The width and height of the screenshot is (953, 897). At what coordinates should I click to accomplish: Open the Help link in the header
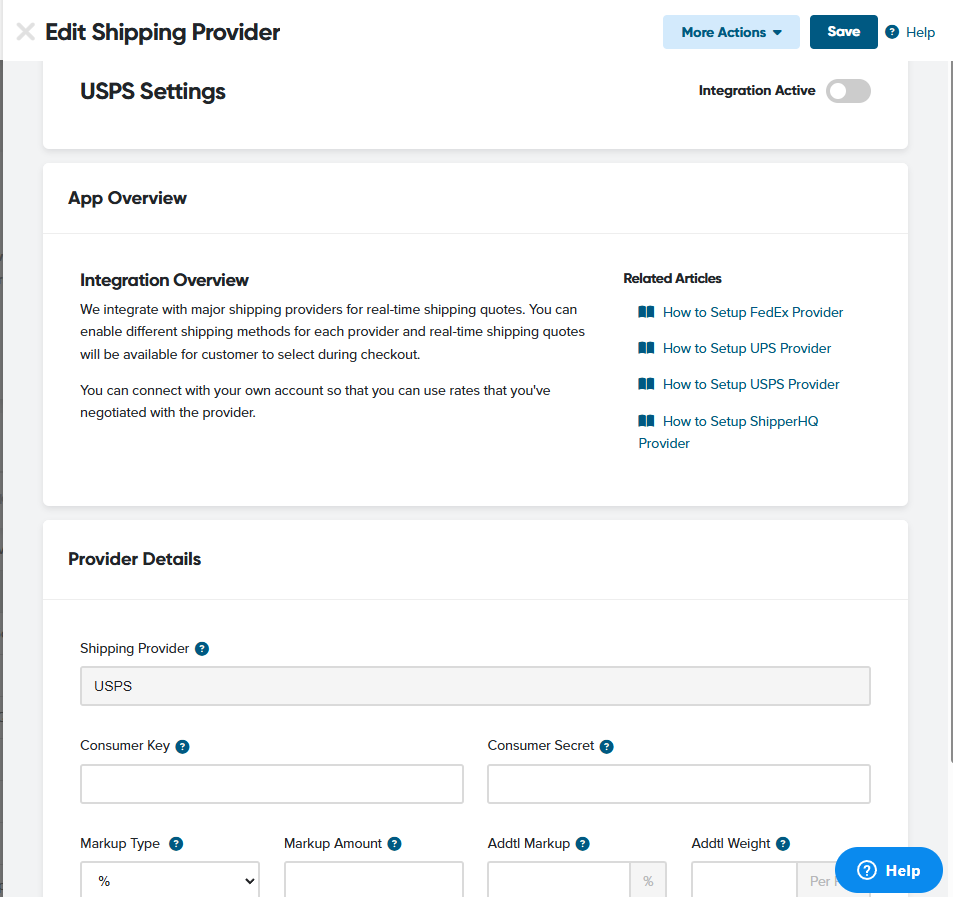tap(910, 32)
